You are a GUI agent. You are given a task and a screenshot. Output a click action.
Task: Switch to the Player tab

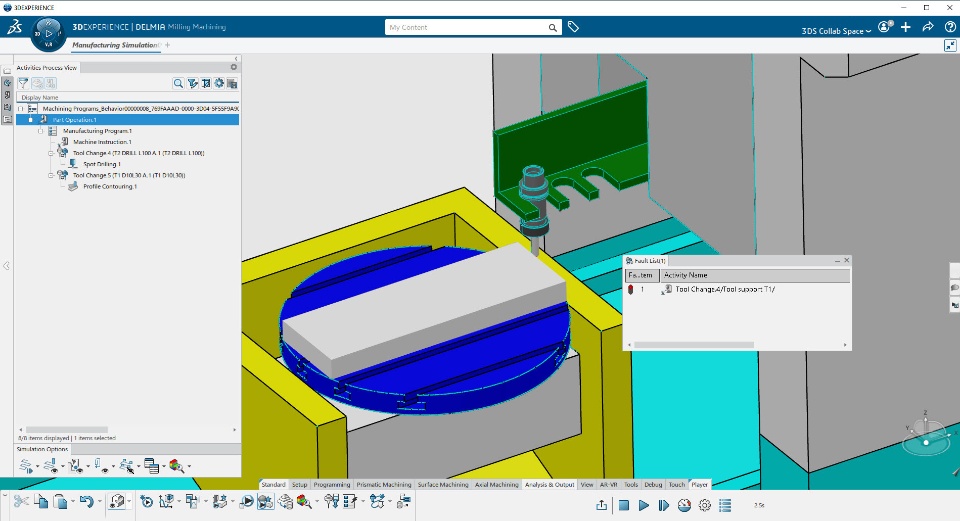[699, 484]
